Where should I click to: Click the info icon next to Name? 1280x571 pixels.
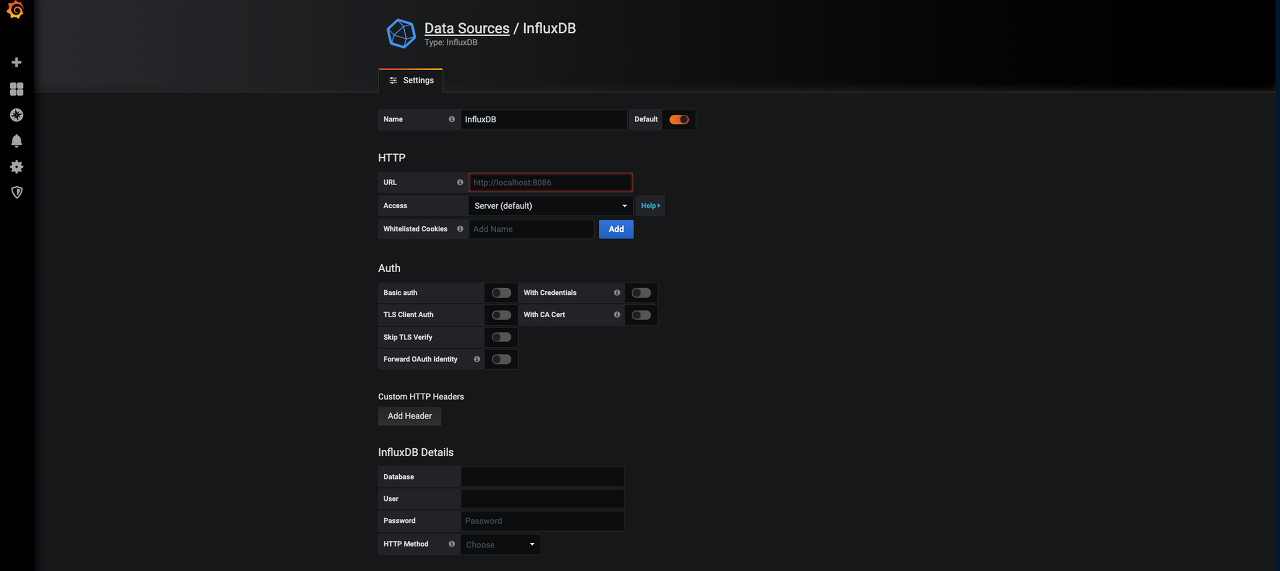(x=452, y=119)
